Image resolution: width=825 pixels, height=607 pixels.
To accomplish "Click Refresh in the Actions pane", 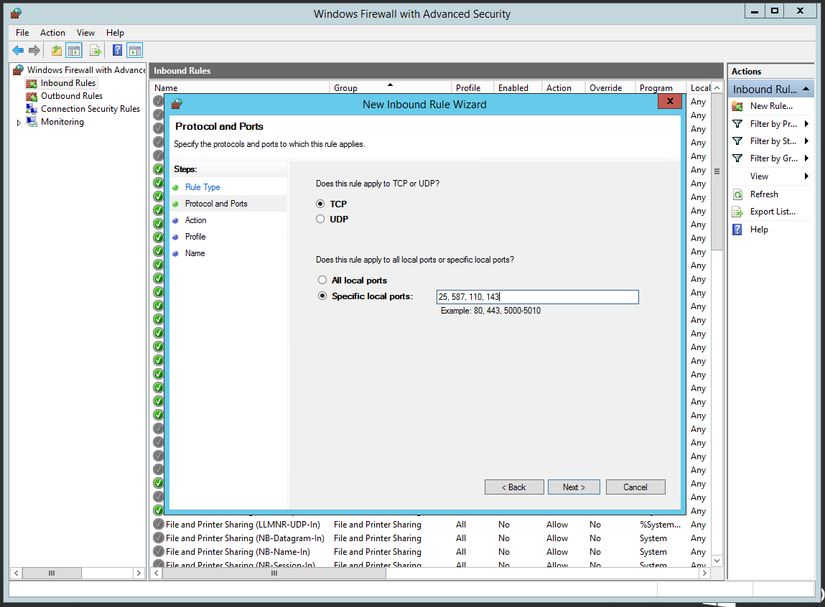I will [764, 195].
